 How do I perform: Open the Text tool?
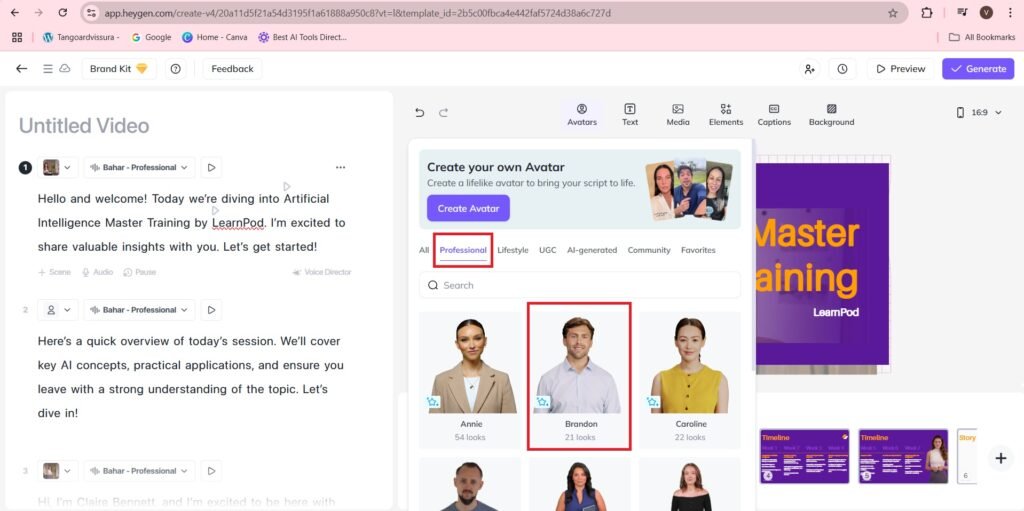(x=630, y=114)
